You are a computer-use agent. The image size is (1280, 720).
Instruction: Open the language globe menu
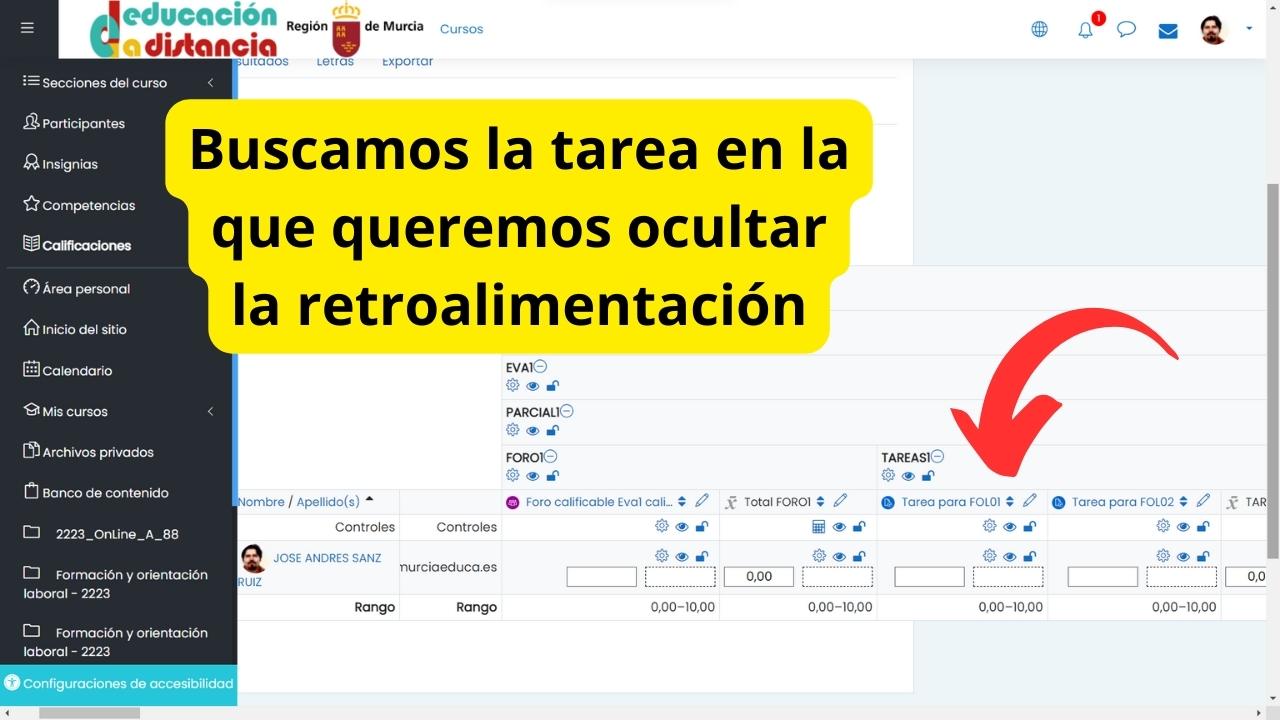[1040, 29]
